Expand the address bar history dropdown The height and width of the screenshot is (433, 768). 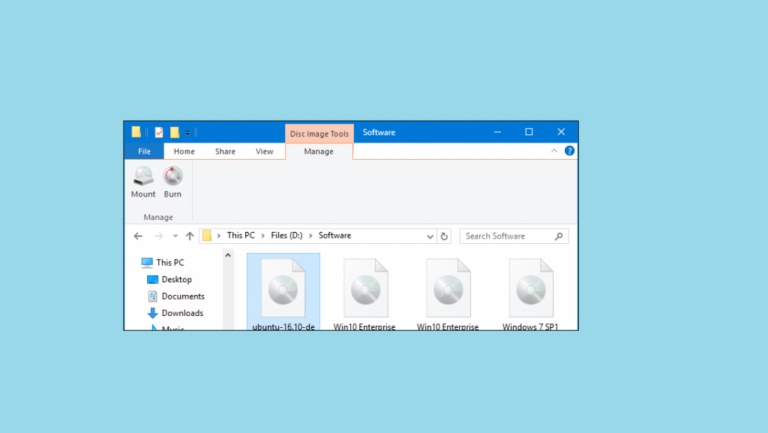[x=430, y=236]
